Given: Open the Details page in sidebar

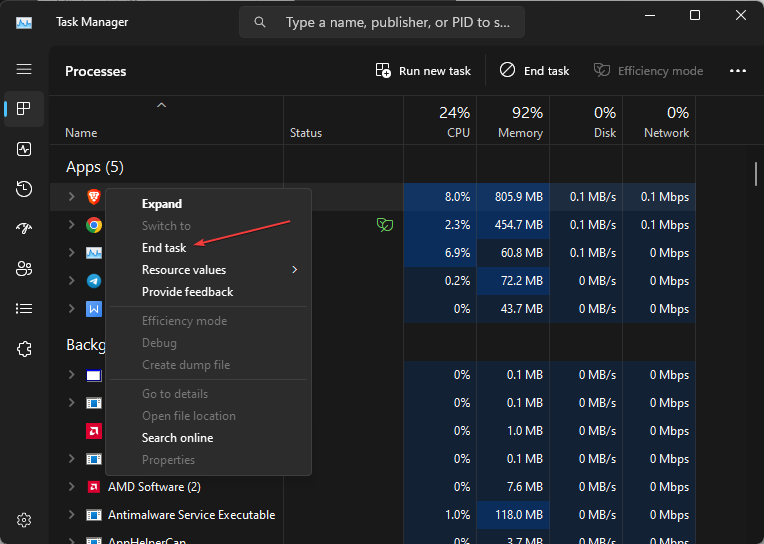Looking at the screenshot, I should [x=24, y=309].
